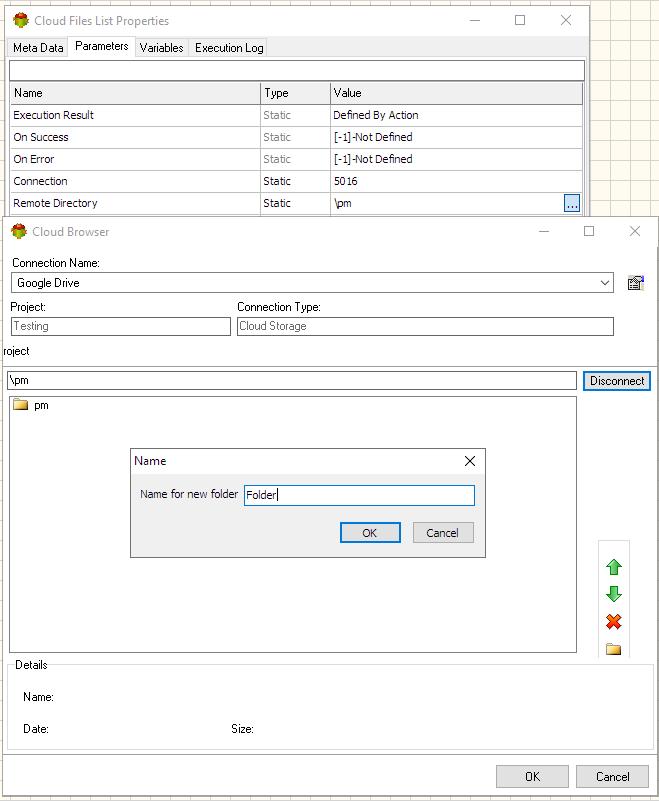The height and width of the screenshot is (801, 659).
Task: Click green down arrow icon in Cloud Browser
Action: point(614,594)
